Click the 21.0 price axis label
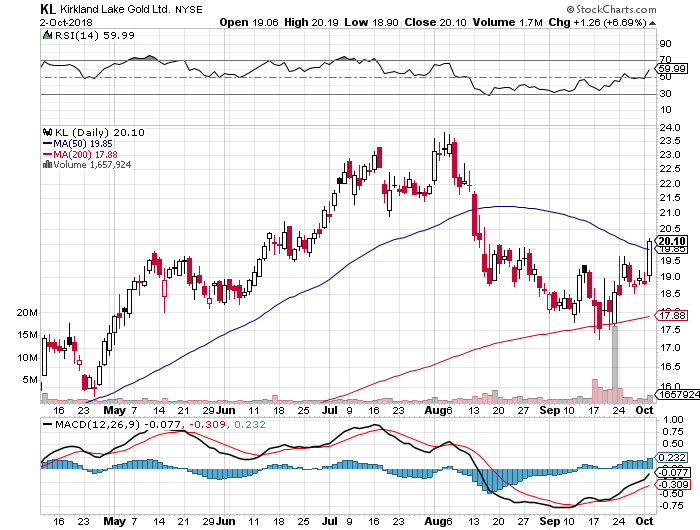Image resolution: width=700 pixels, height=530 pixels. [x=670, y=213]
